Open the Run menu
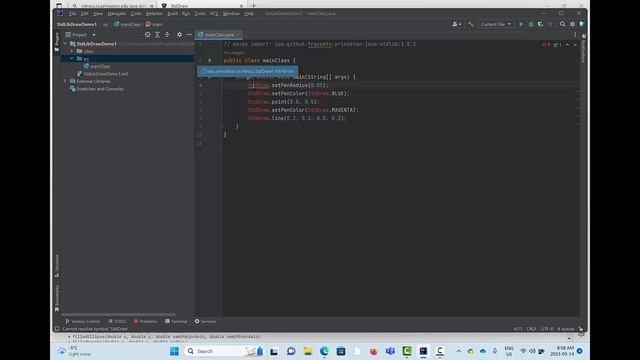 tap(186, 13)
